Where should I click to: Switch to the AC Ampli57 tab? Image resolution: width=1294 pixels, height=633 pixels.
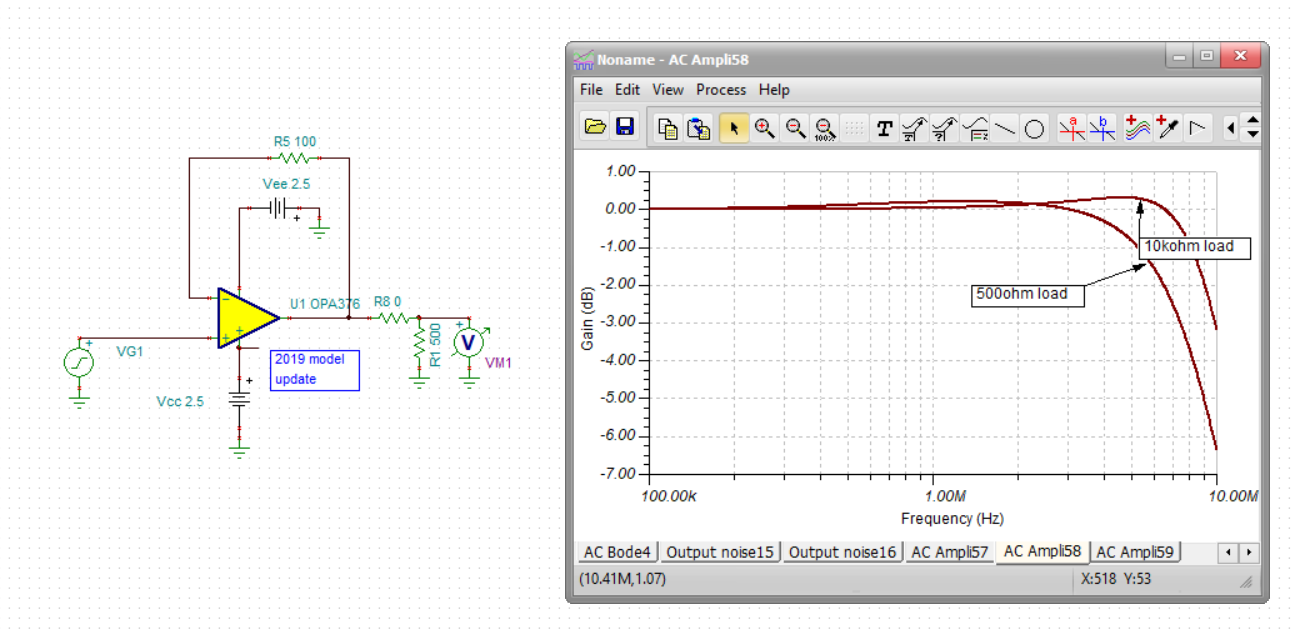pyautogui.click(x=950, y=552)
